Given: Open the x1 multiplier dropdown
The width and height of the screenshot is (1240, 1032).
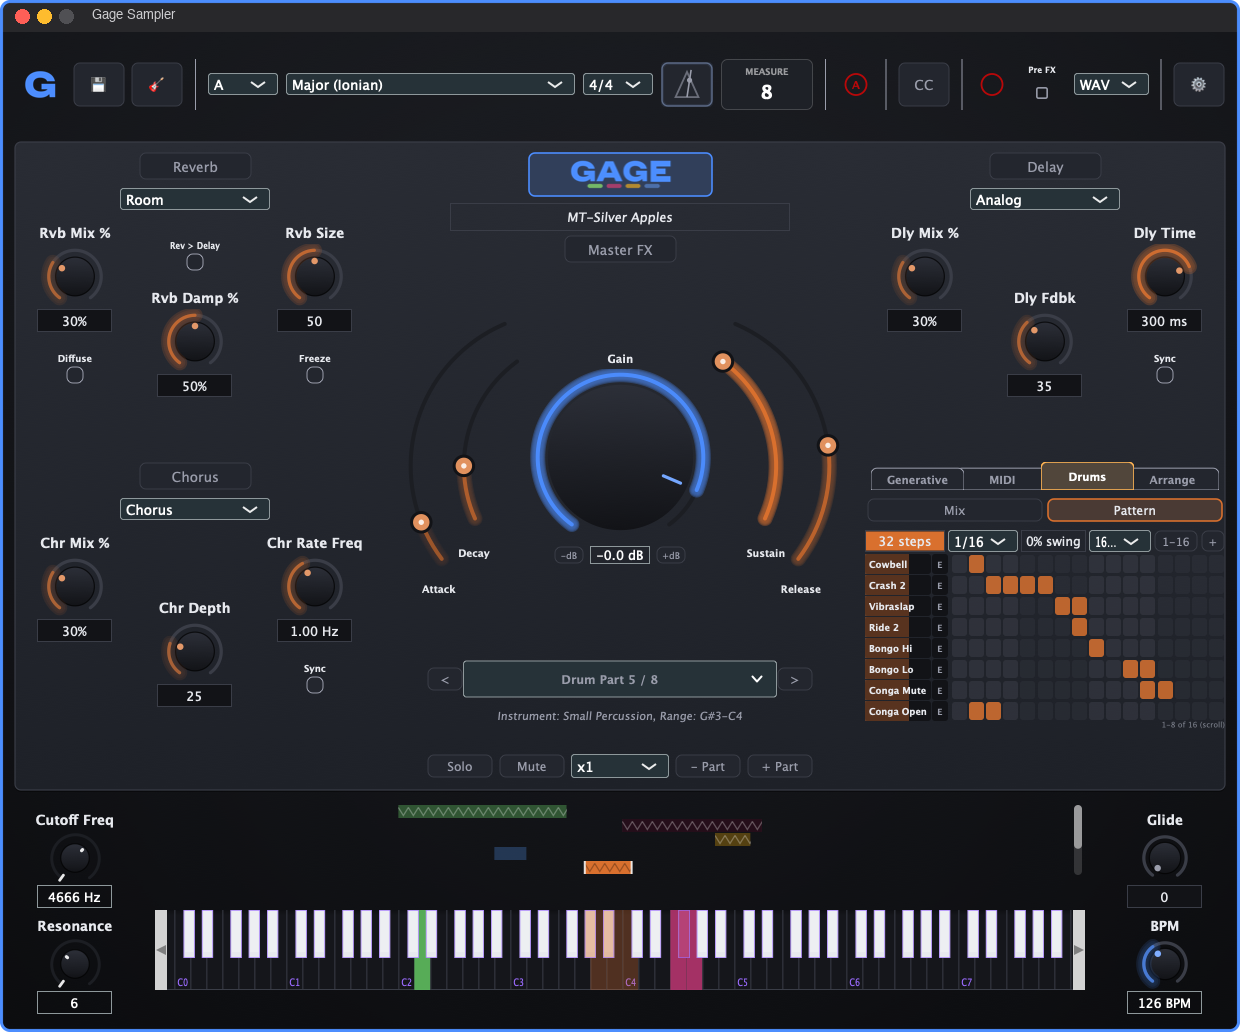Looking at the screenshot, I should click(619, 767).
